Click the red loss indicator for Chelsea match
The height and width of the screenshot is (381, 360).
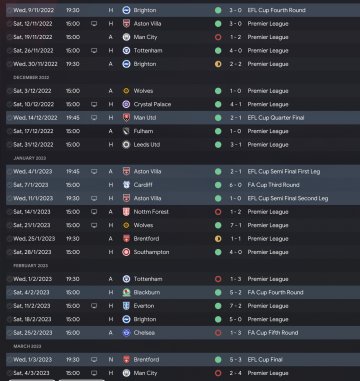tap(218, 333)
